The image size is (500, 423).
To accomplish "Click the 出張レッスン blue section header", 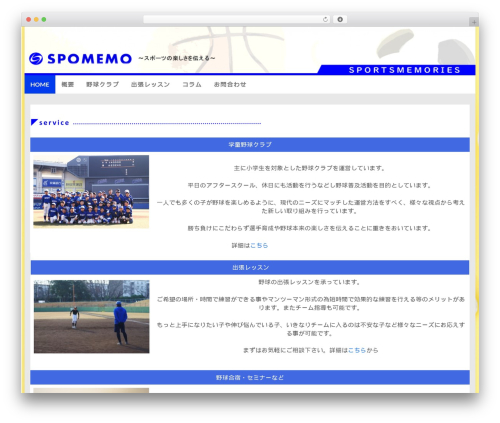I will (250, 267).
